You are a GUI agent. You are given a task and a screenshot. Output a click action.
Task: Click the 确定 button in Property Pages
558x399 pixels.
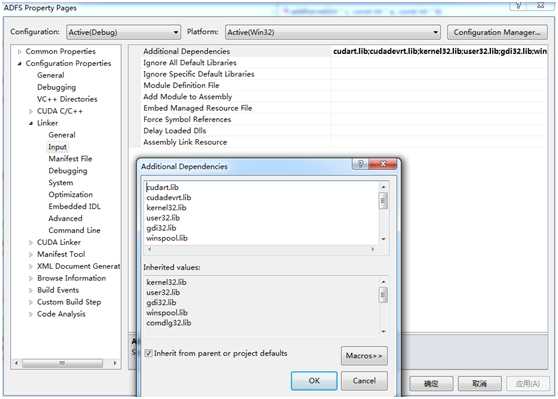[x=431, y=384]
